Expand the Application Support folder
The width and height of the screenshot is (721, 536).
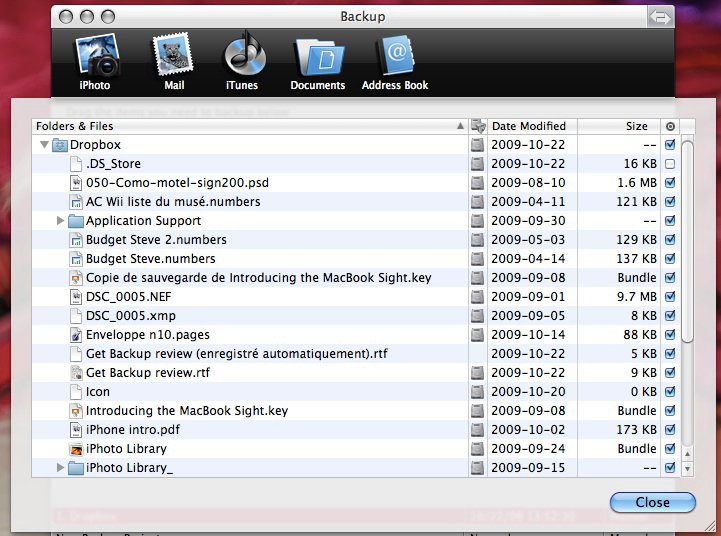tap(60, 221)
